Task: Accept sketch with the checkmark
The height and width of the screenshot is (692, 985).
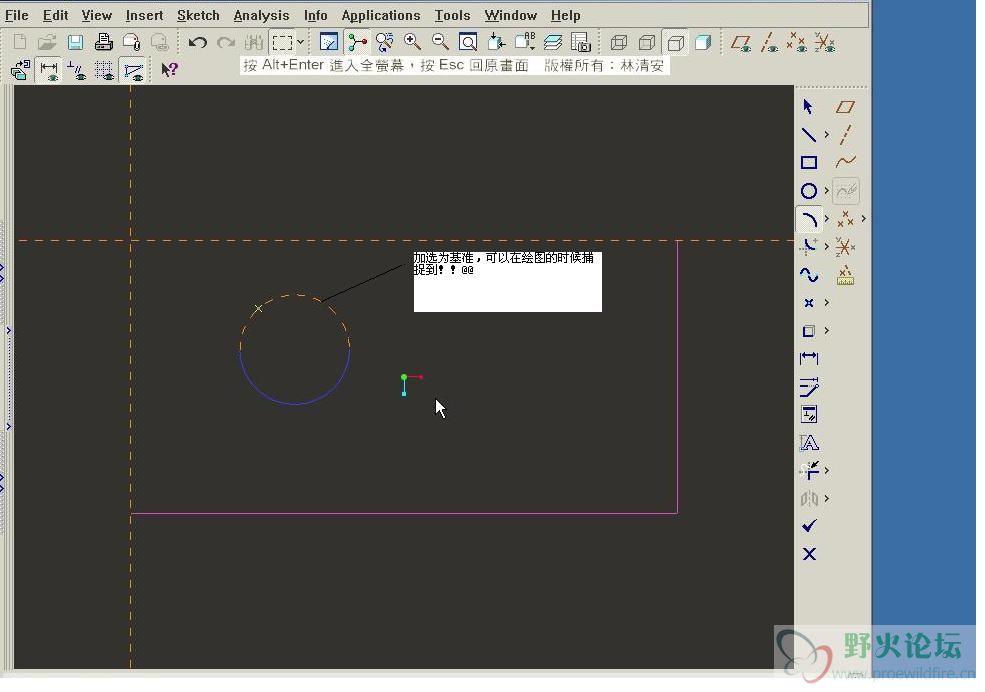Action: [809, 526]
